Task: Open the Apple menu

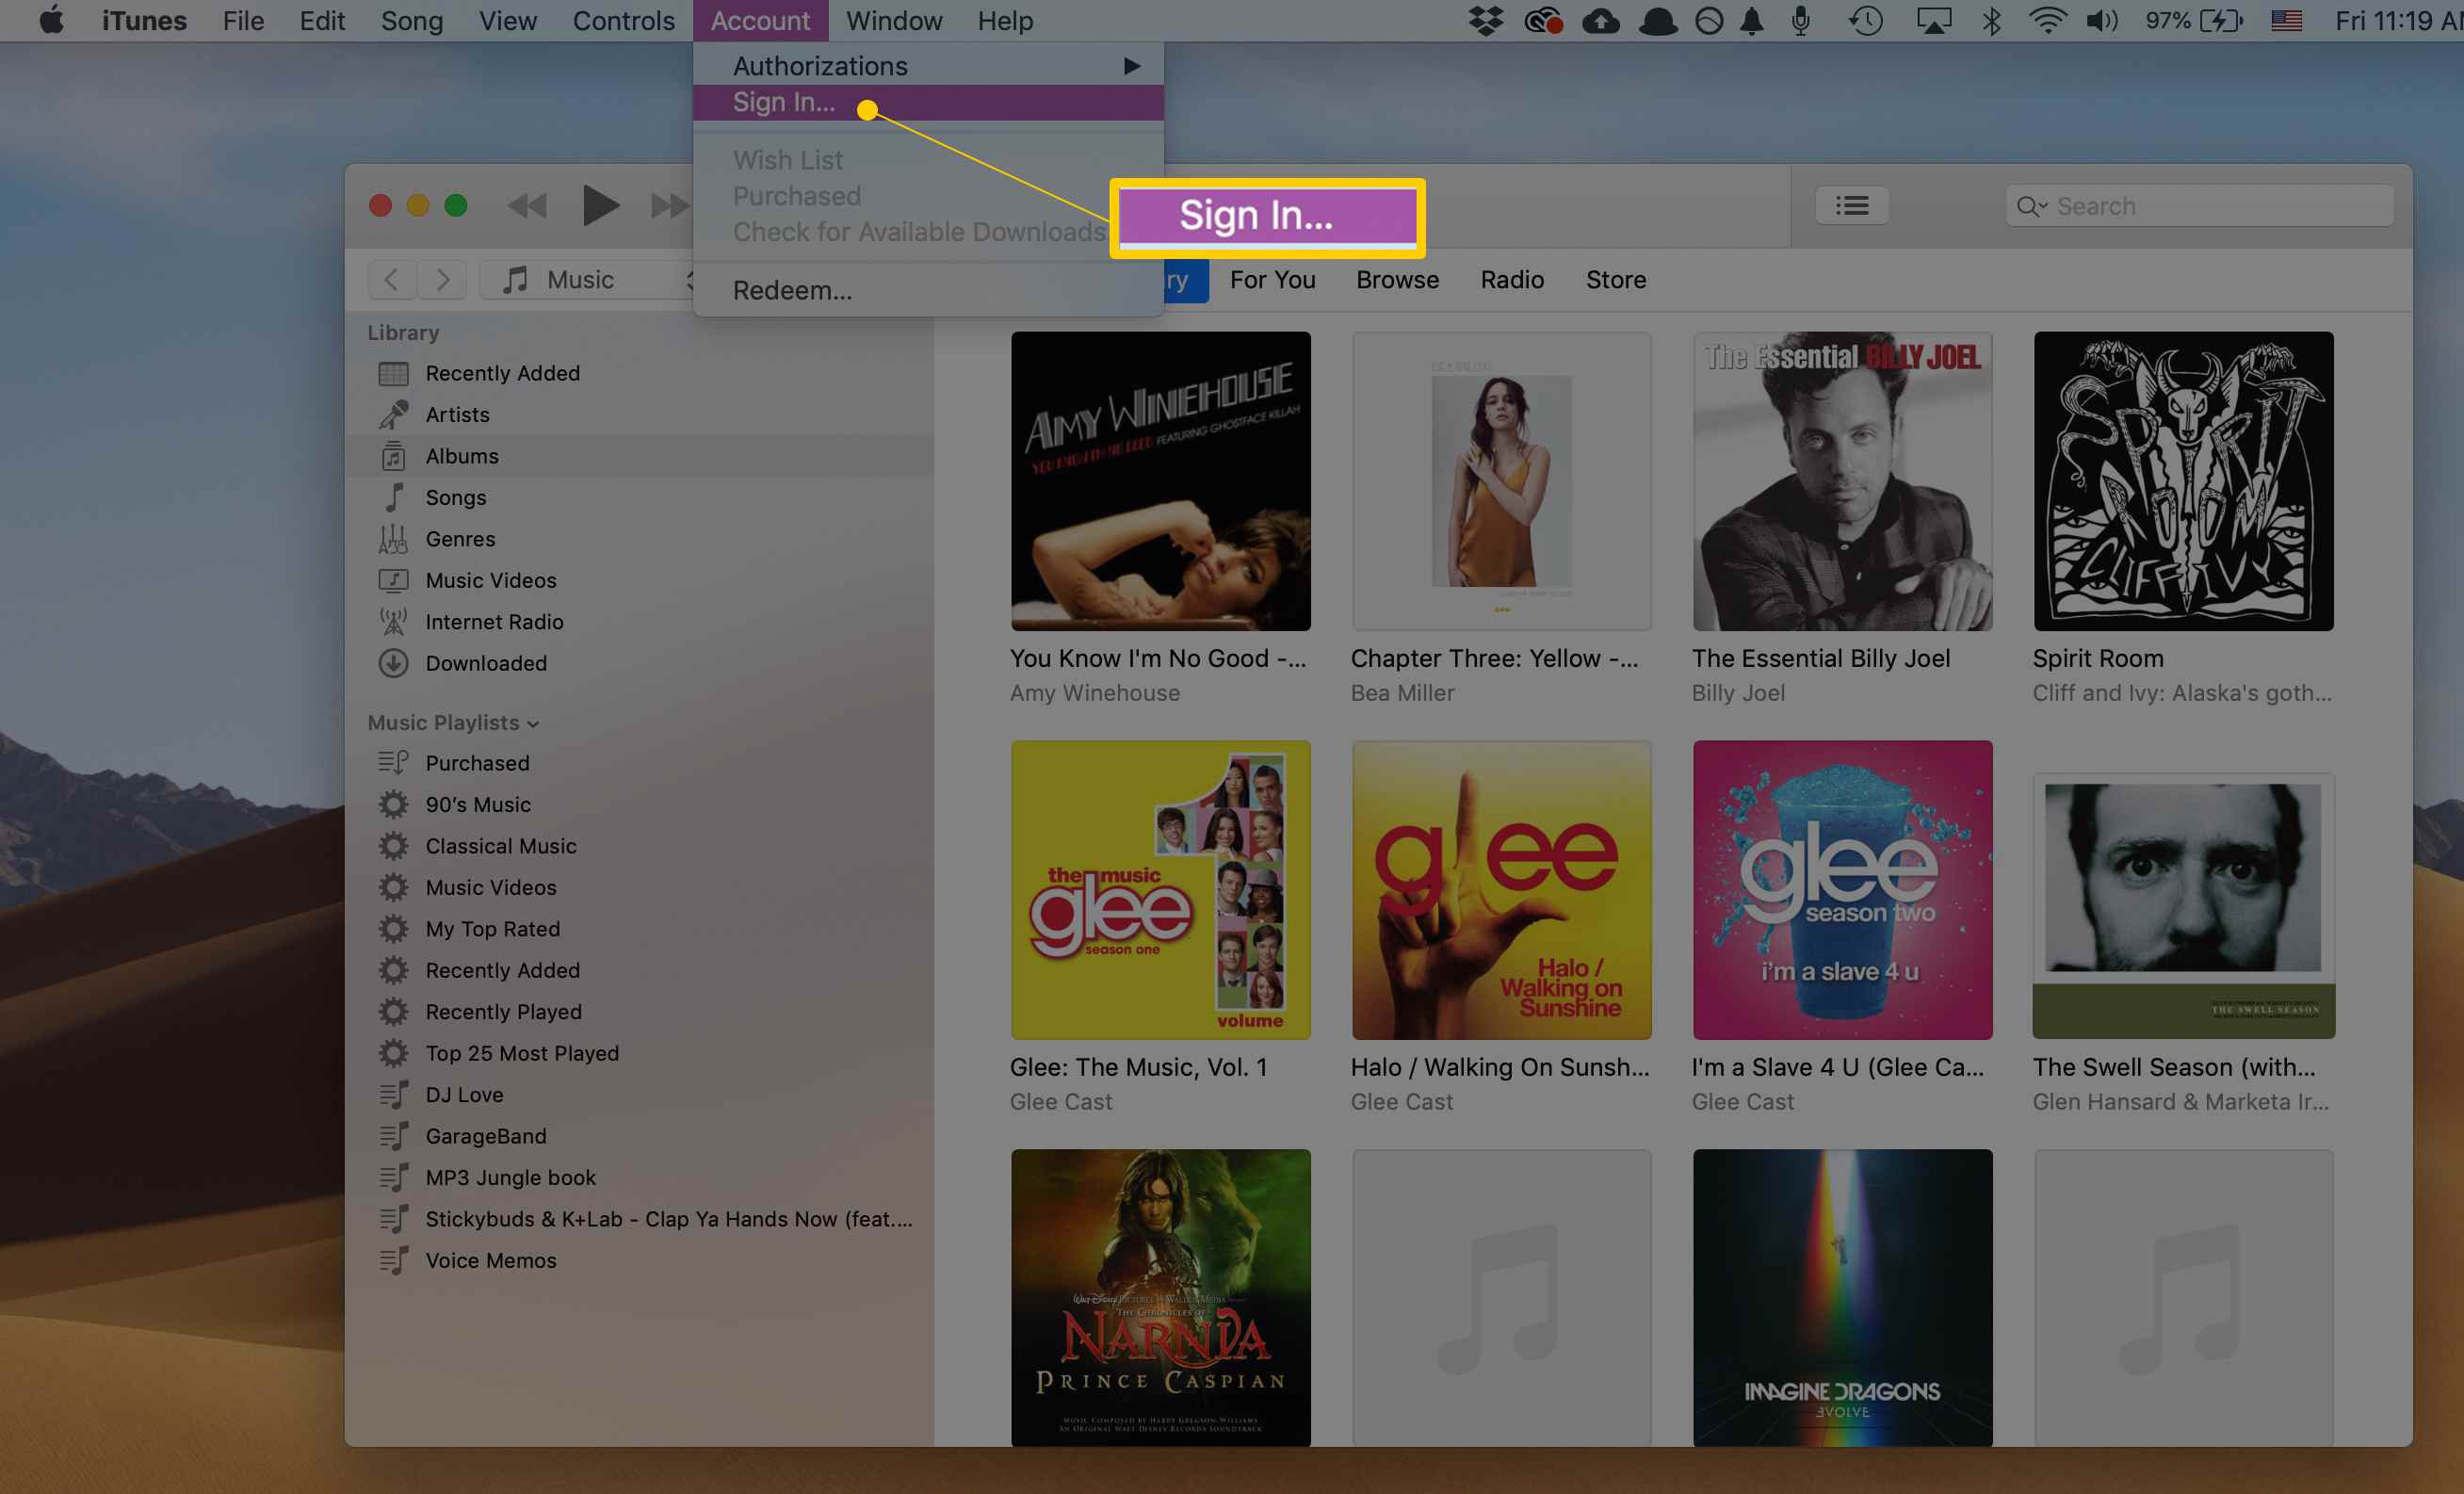Action: (x=51, y=20)
